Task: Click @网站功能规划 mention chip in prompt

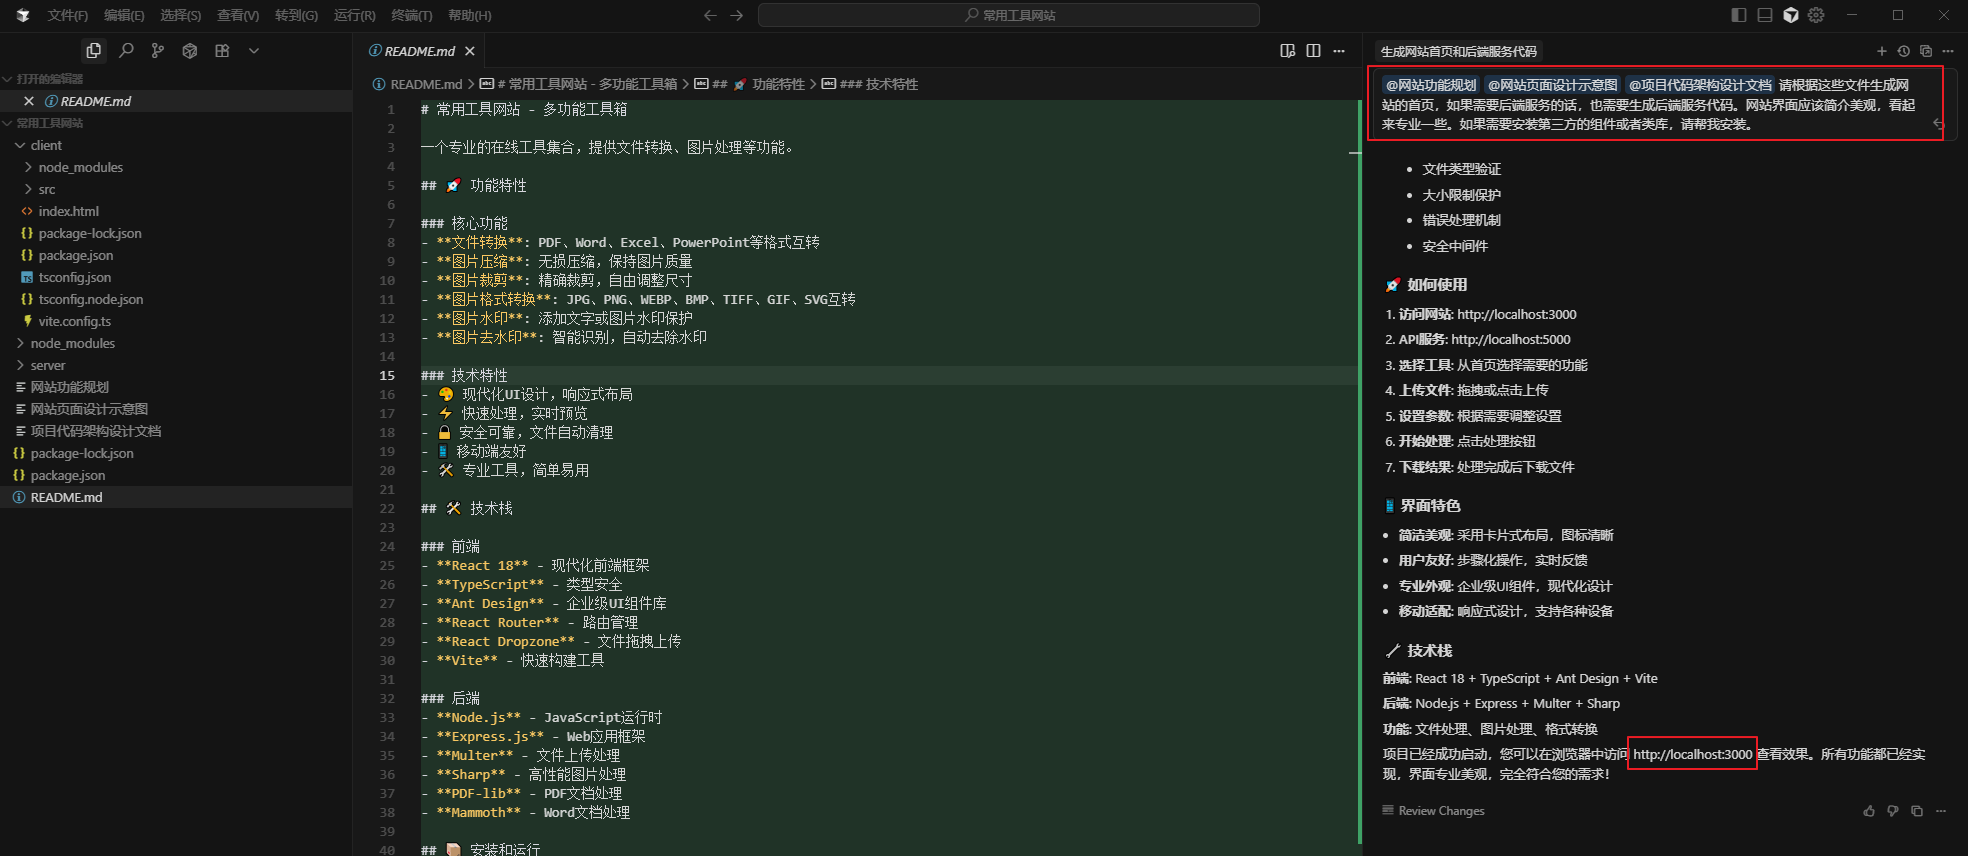Action: pyautogui.click(x=1430, y=85)
